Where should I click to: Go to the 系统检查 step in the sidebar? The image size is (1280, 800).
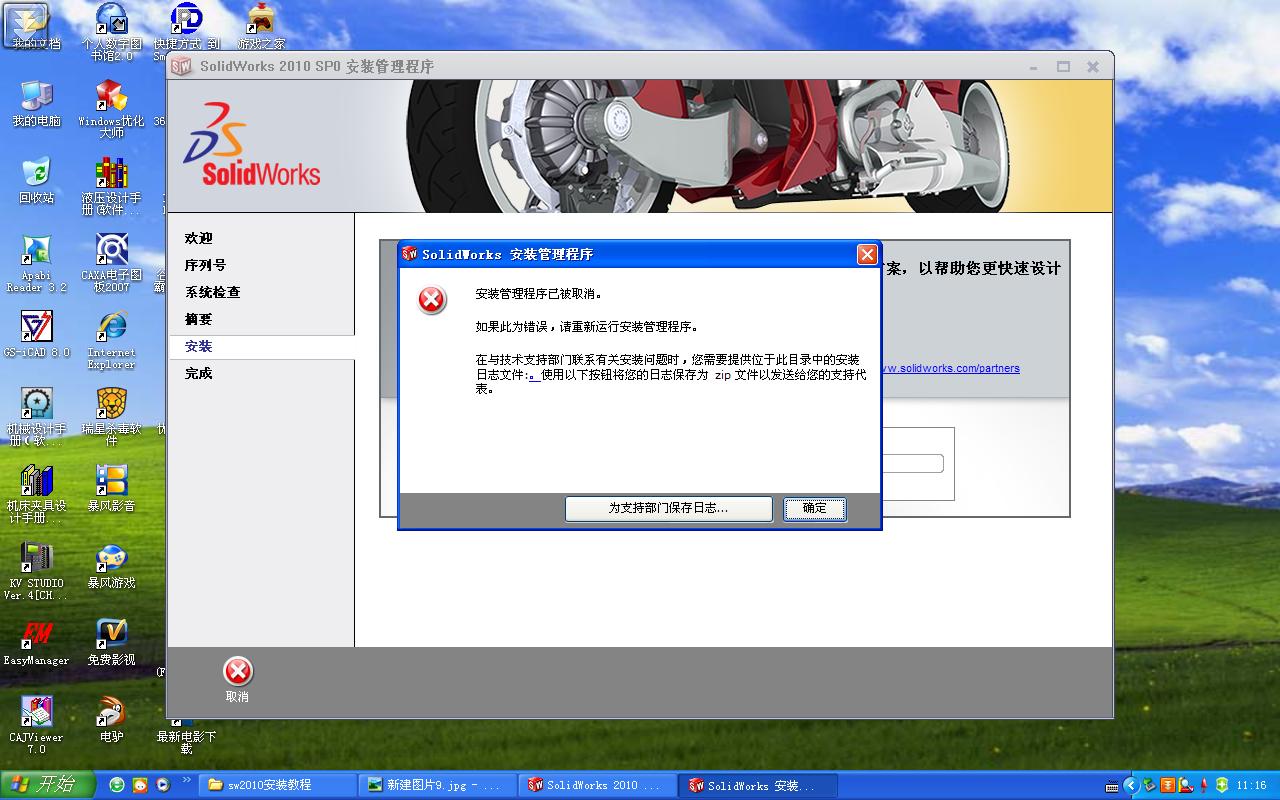[212, 292]
